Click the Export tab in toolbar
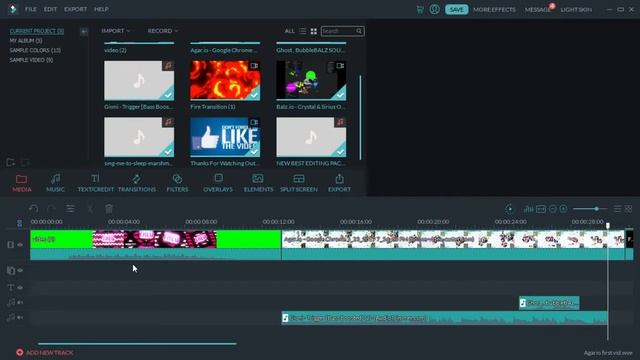The image size is (640, 360). pyautogui.click(x=339, y=183)
